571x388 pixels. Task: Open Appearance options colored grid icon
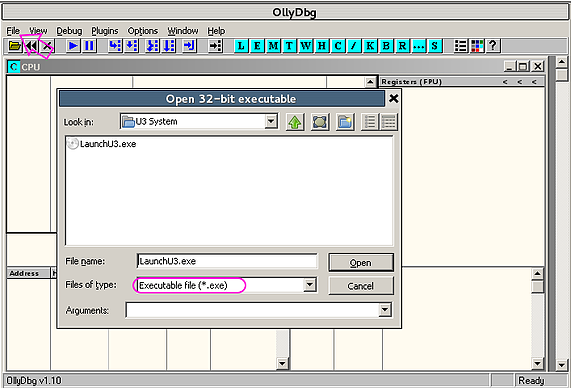tap(477, 46)
